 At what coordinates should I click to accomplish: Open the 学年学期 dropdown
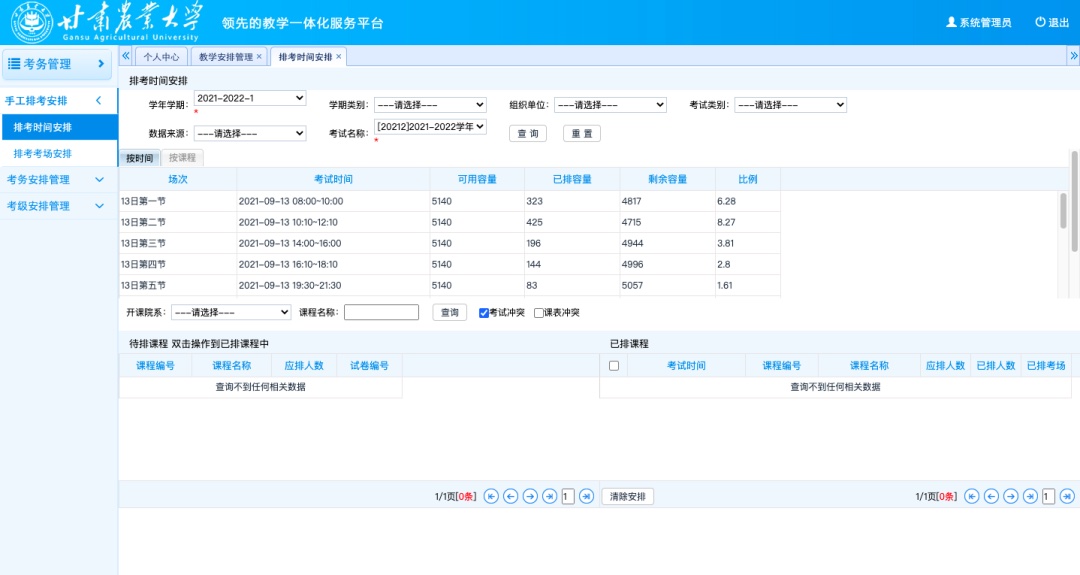click(x=250, y=98)
